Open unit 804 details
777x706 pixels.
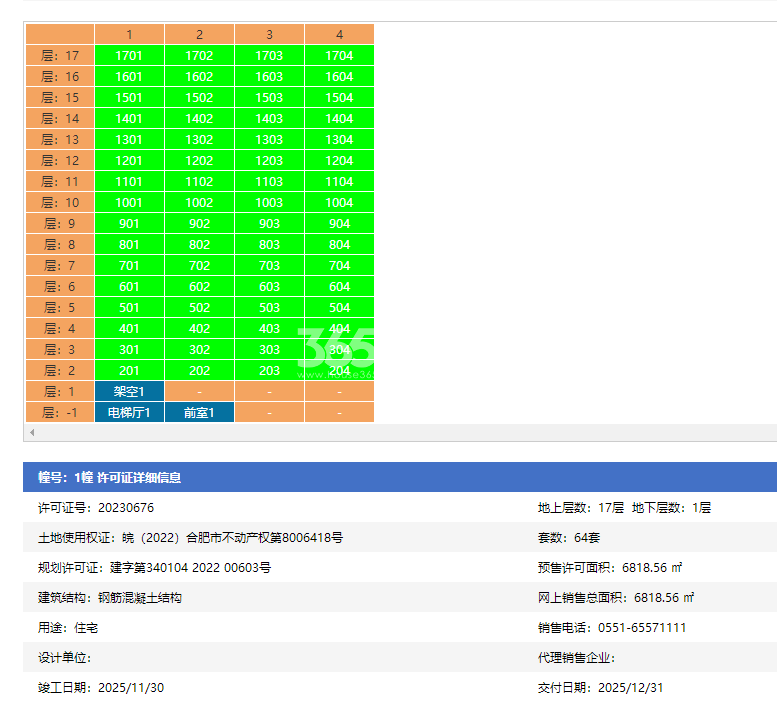click(339, 244)
